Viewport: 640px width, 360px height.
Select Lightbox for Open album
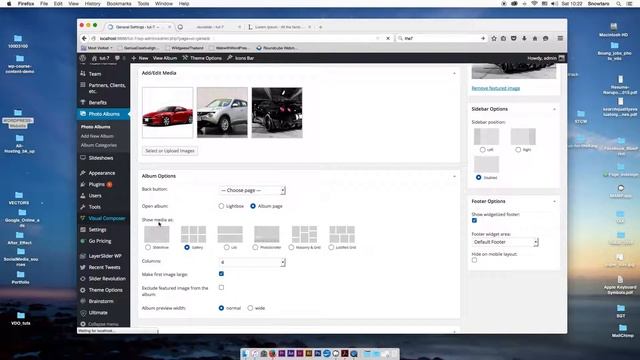(221, 206)
